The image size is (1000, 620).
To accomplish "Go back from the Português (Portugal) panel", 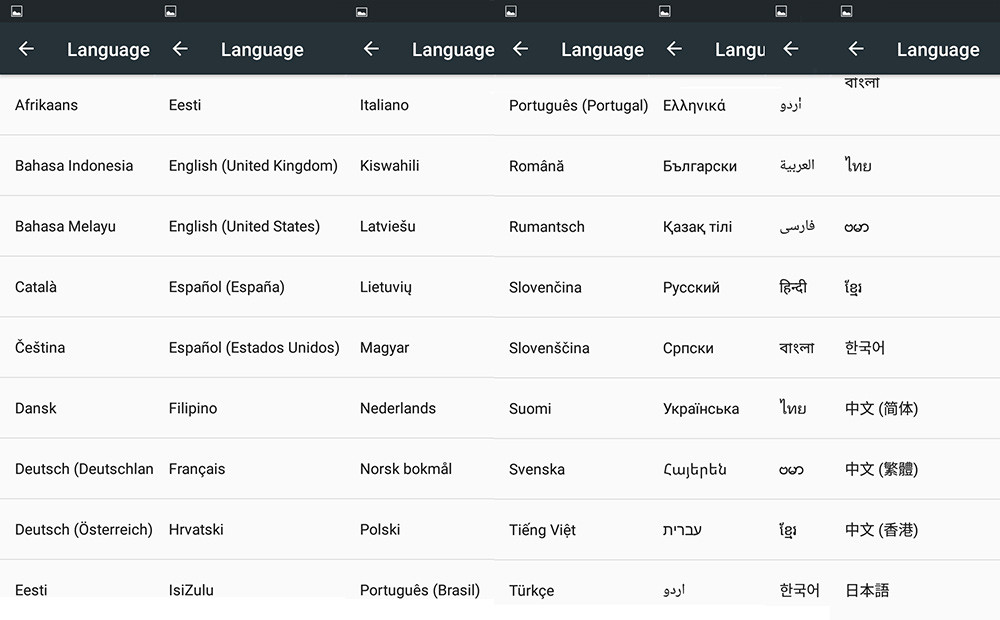I will click(520, 49).
